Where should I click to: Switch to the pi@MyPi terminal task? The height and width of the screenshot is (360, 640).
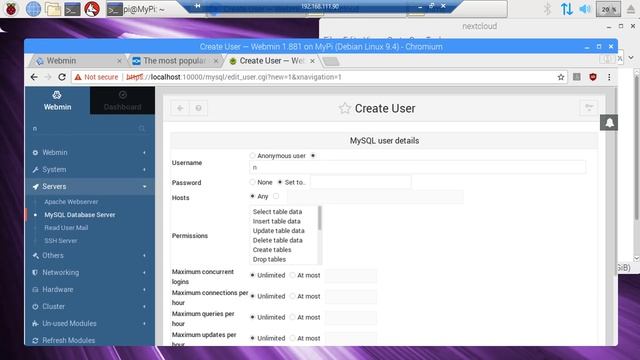click(x=136, y=9)
